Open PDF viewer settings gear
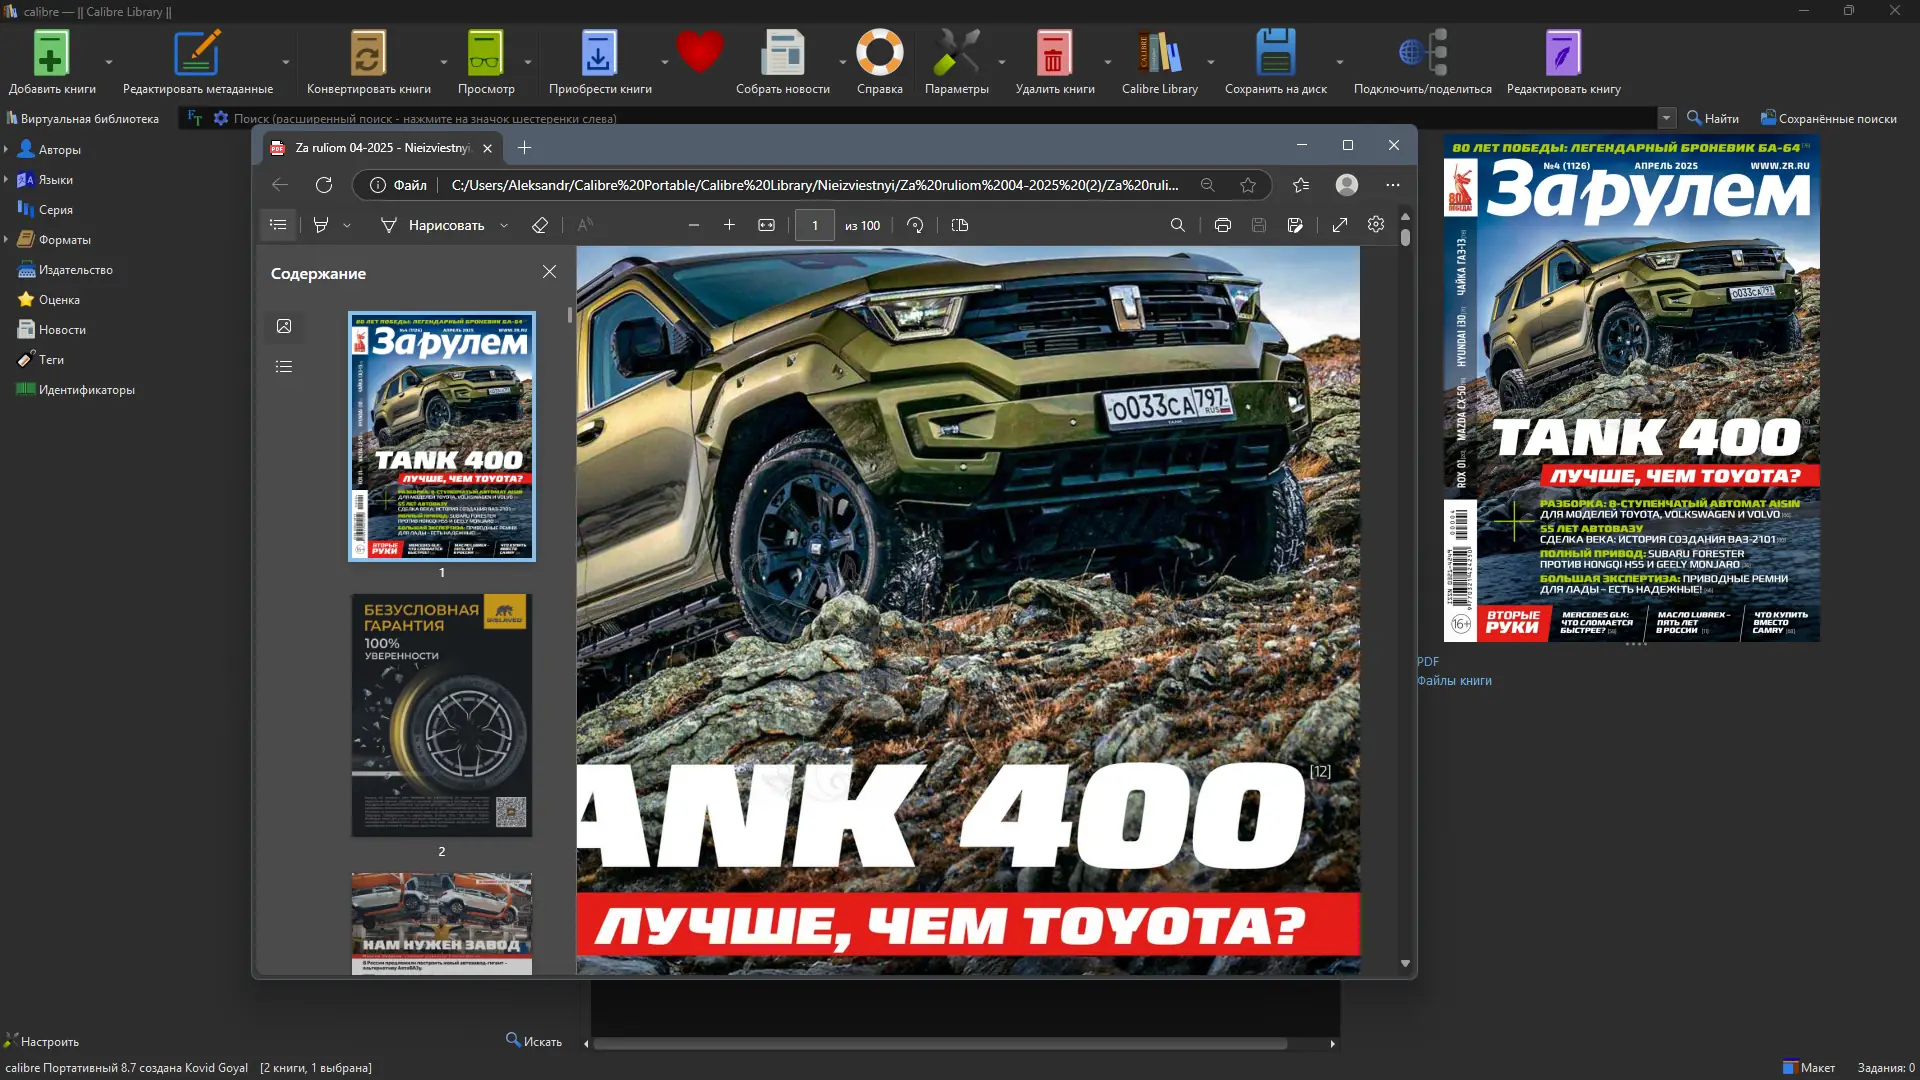The width and height of the screenshot is (1920, 1080). (1375, 224)
